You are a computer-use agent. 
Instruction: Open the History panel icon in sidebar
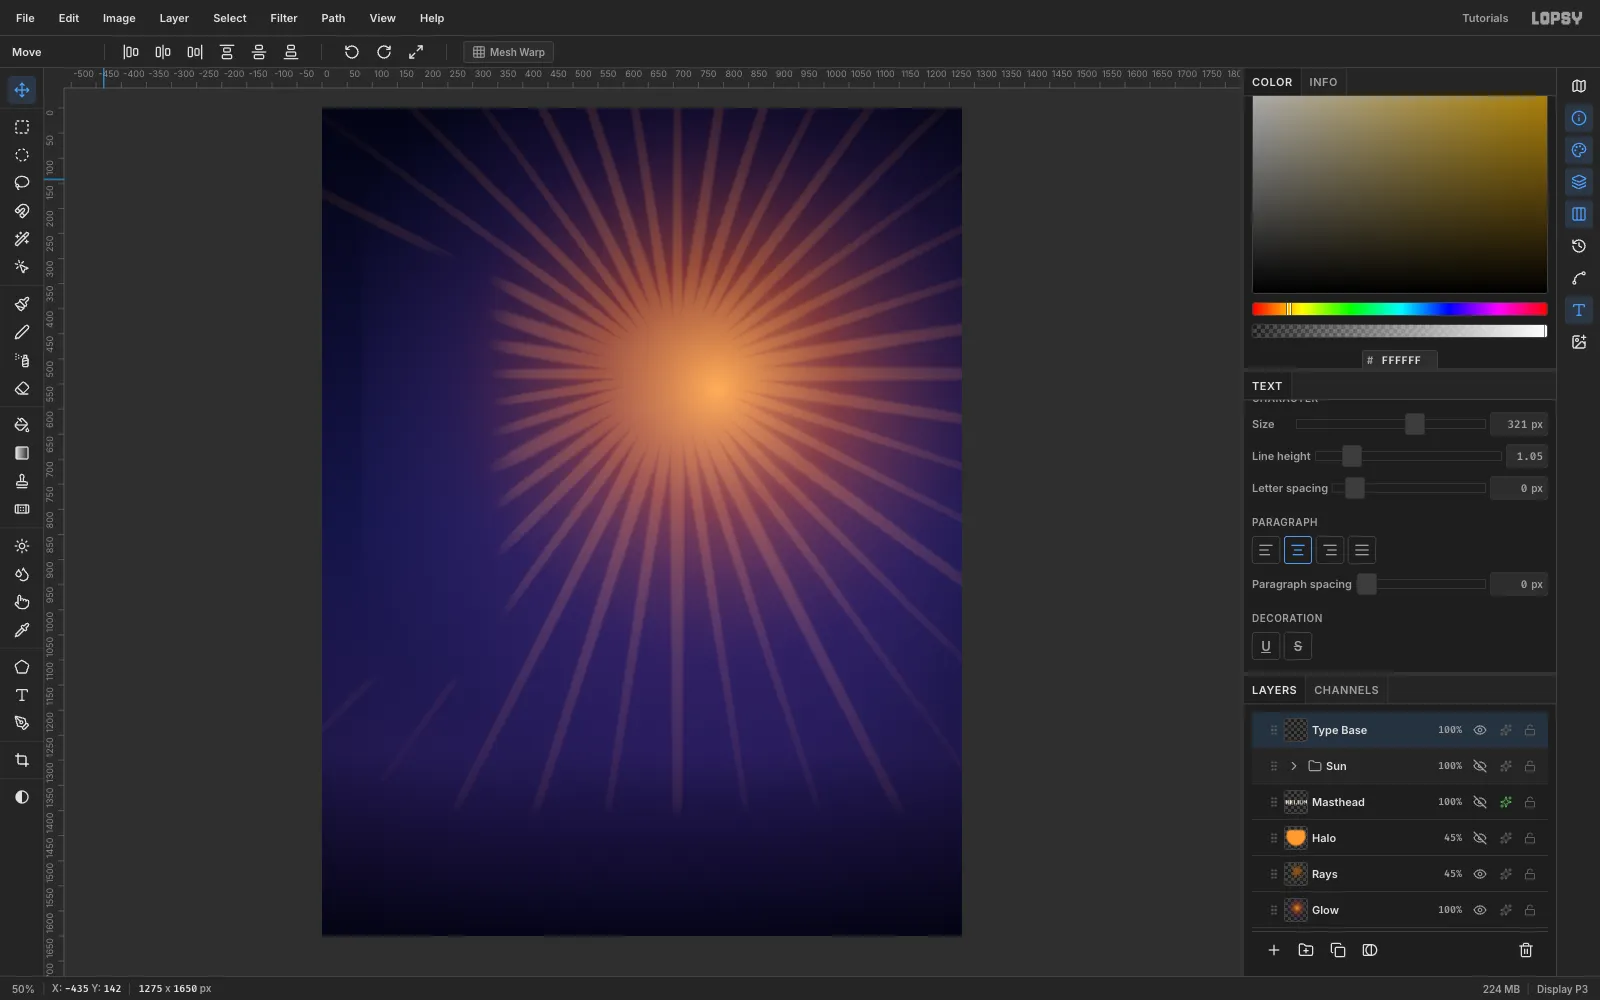pos(1579,246)
